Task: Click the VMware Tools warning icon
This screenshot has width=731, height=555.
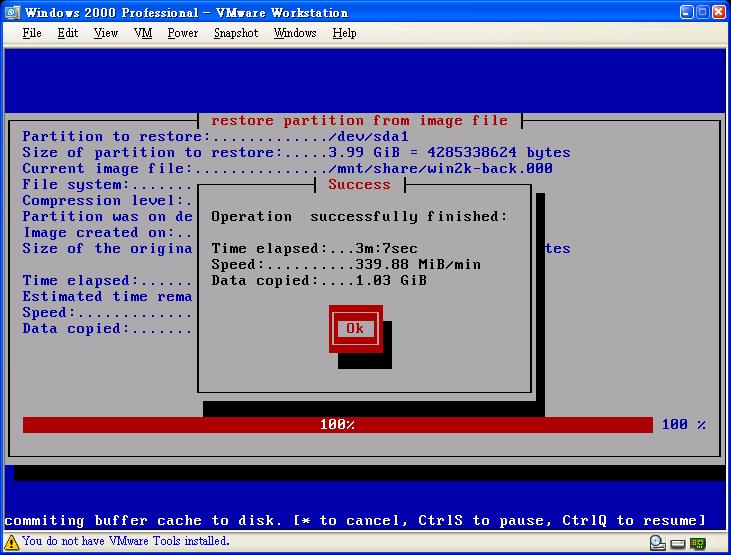Action: click(x=11, y=542)
